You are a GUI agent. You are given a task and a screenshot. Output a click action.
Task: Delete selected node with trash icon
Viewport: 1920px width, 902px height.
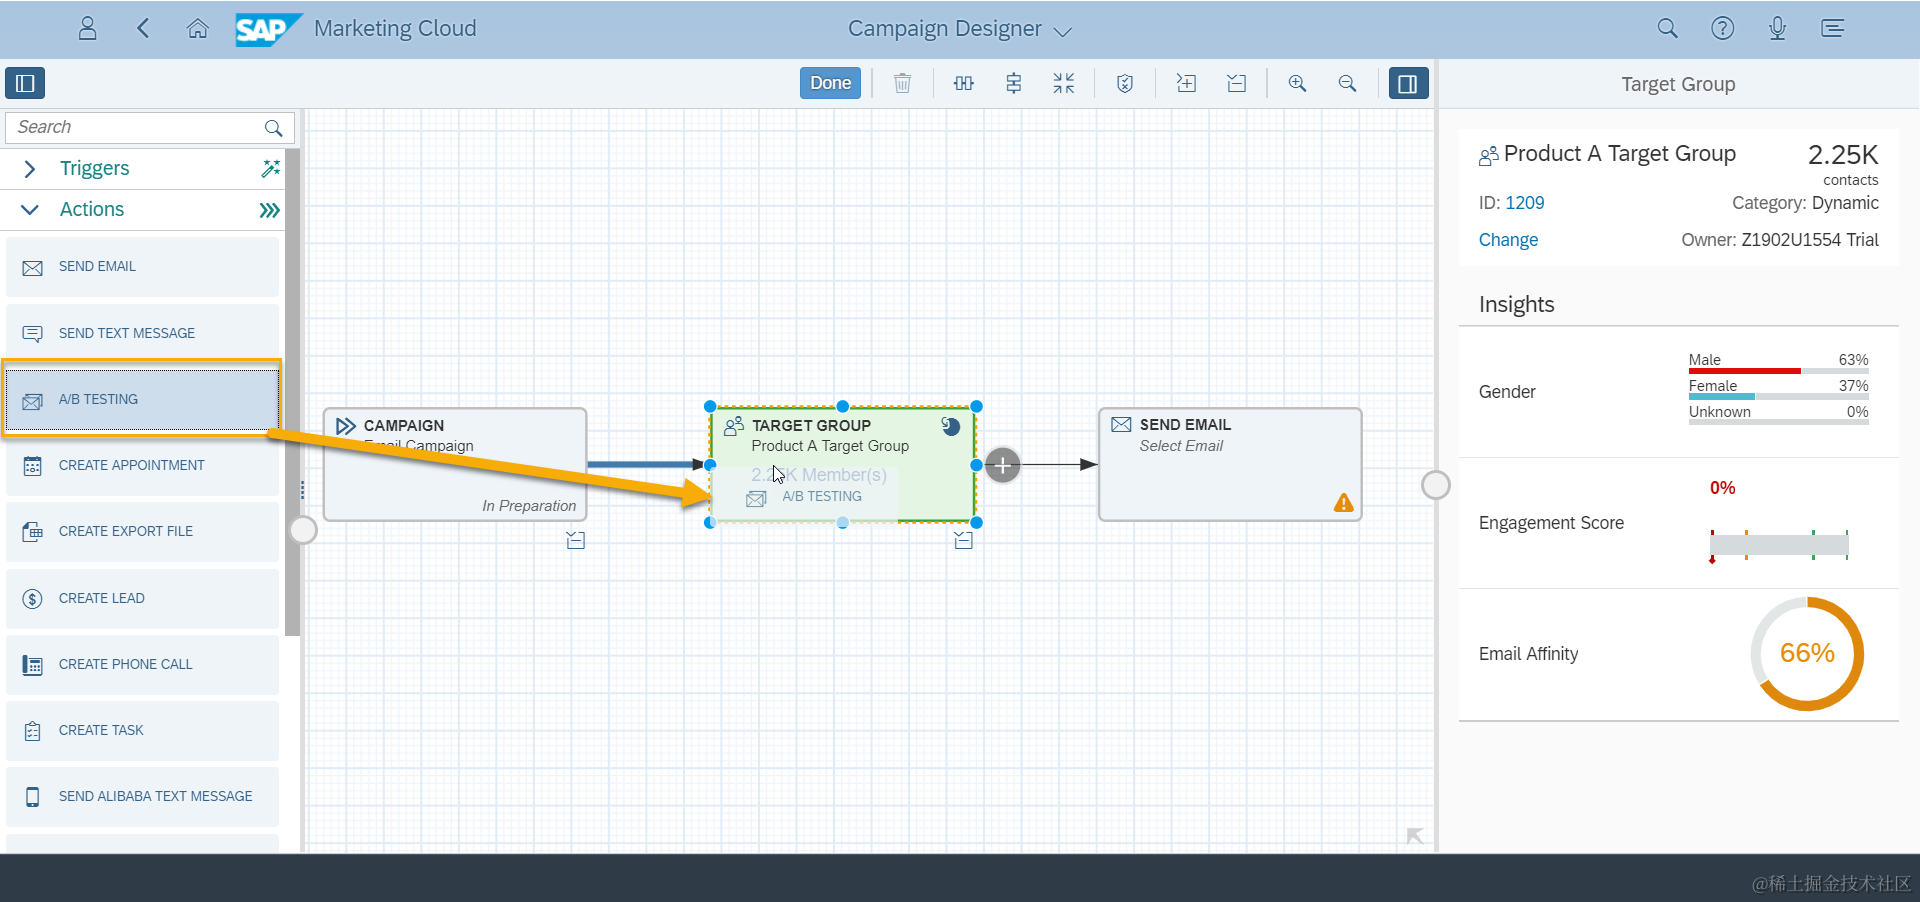pyautogui.click(x=902, y=83)
